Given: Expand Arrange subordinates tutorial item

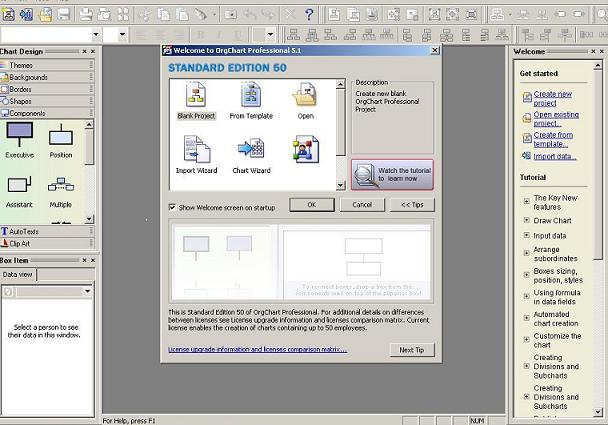Looking at the screenshot, I should 527,253.
